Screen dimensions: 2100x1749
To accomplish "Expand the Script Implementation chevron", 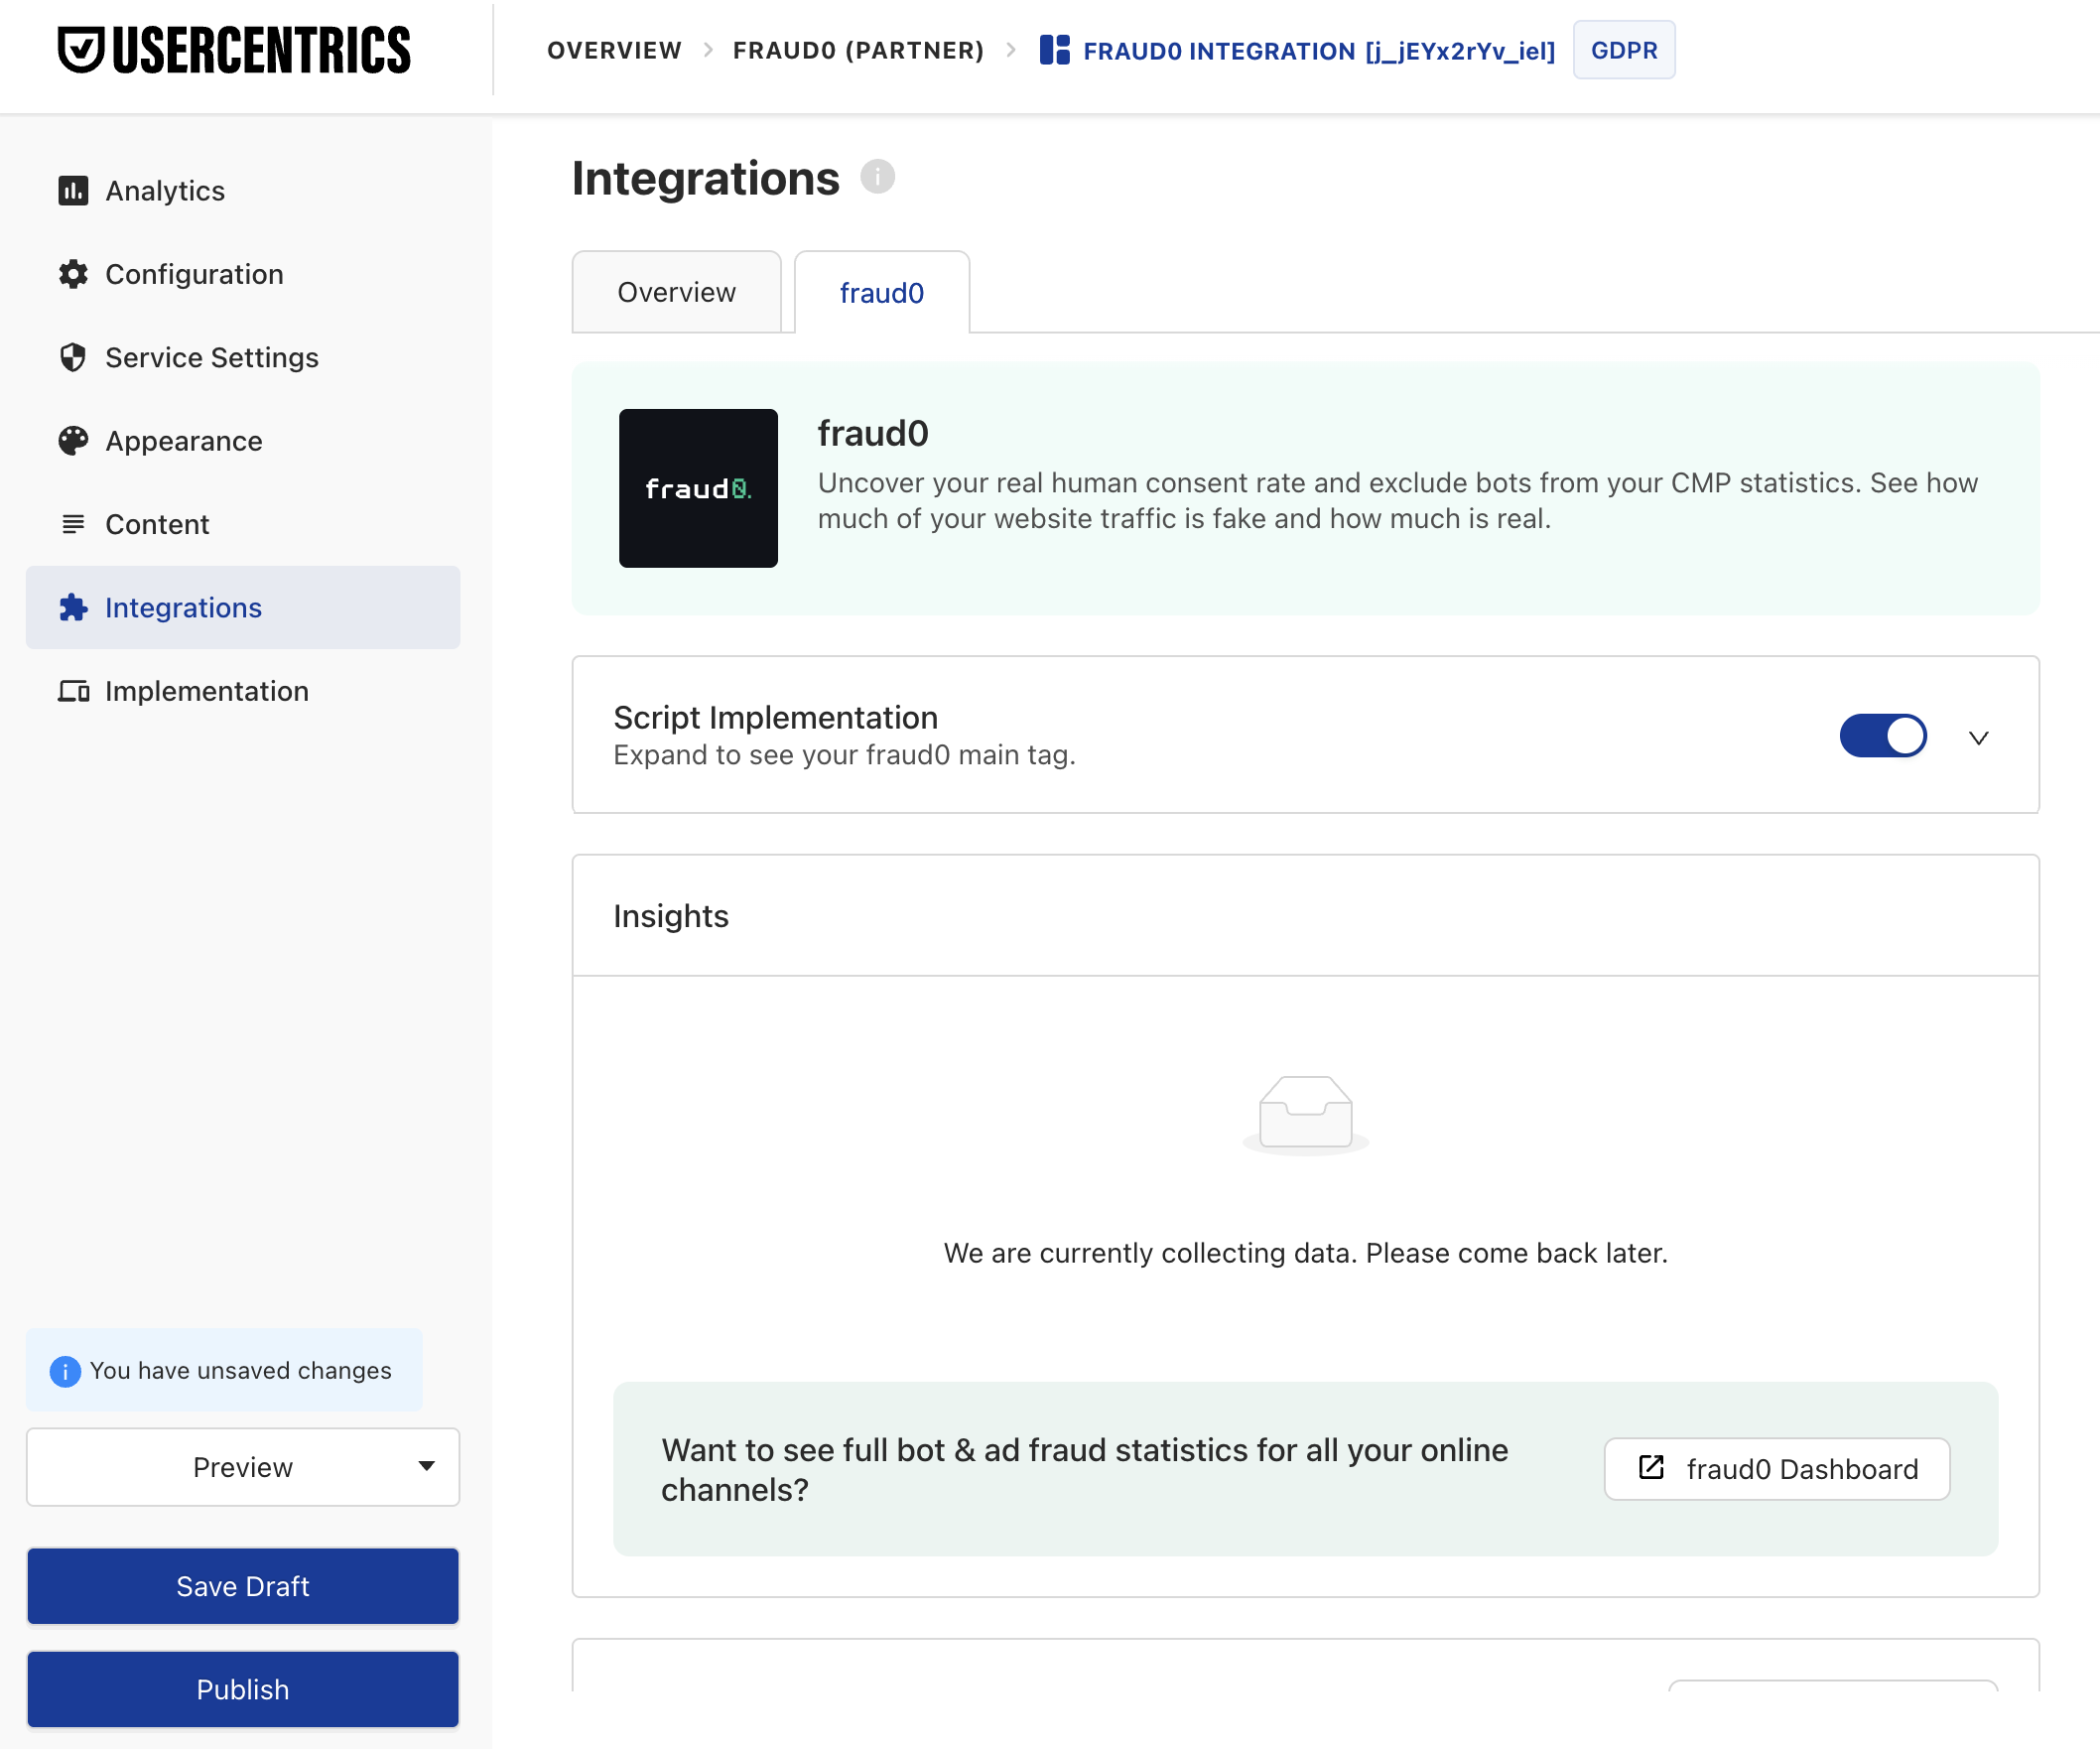I will (x=1978, y=737).
